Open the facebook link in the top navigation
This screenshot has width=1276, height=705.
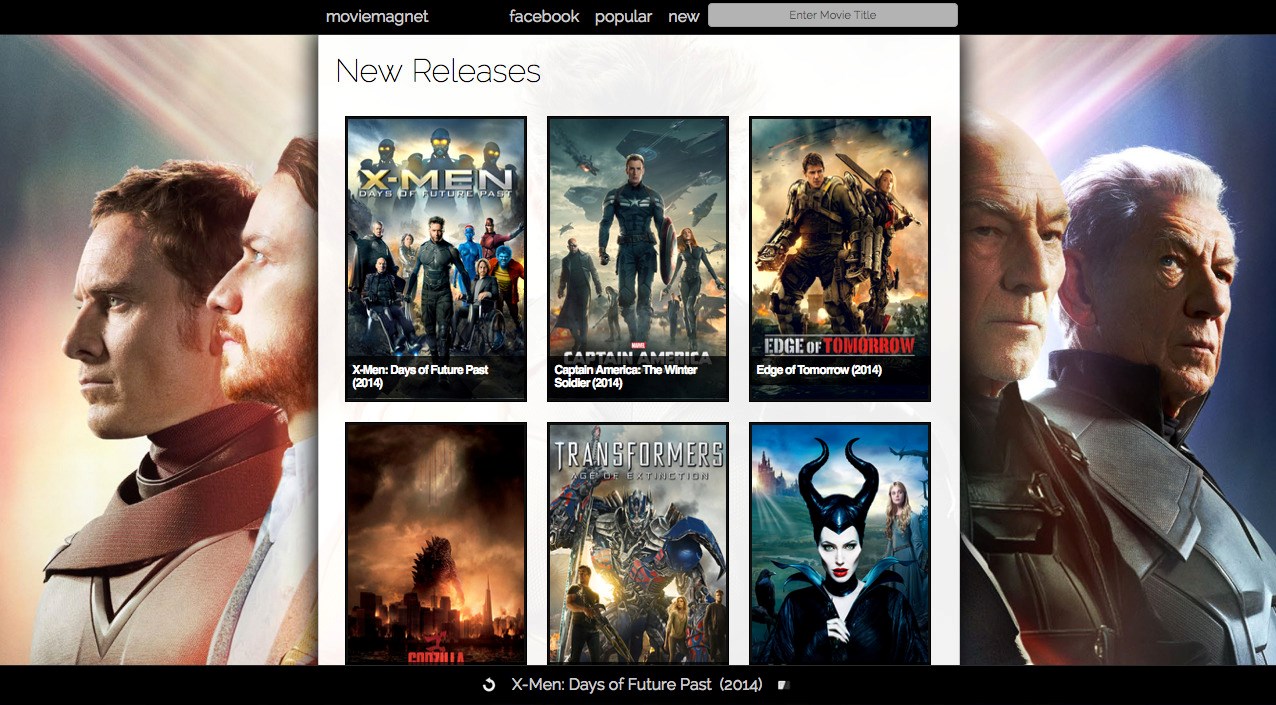tap(544, 16)
